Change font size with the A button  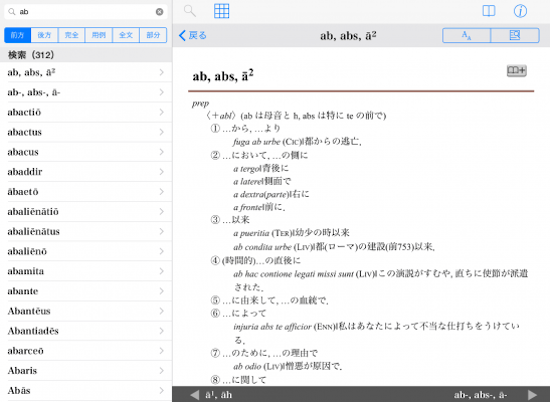click(466, 35)
